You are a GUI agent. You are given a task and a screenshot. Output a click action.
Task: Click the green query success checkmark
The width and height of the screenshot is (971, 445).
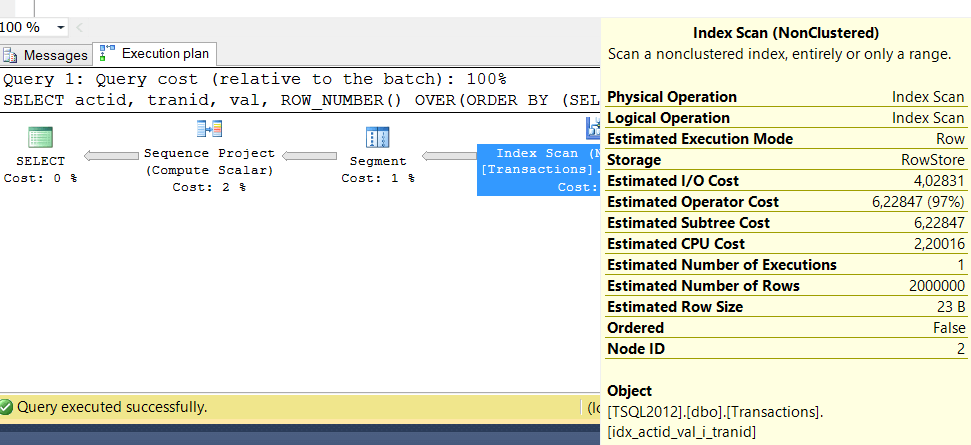pyautogui.click(x=6, y=407)
